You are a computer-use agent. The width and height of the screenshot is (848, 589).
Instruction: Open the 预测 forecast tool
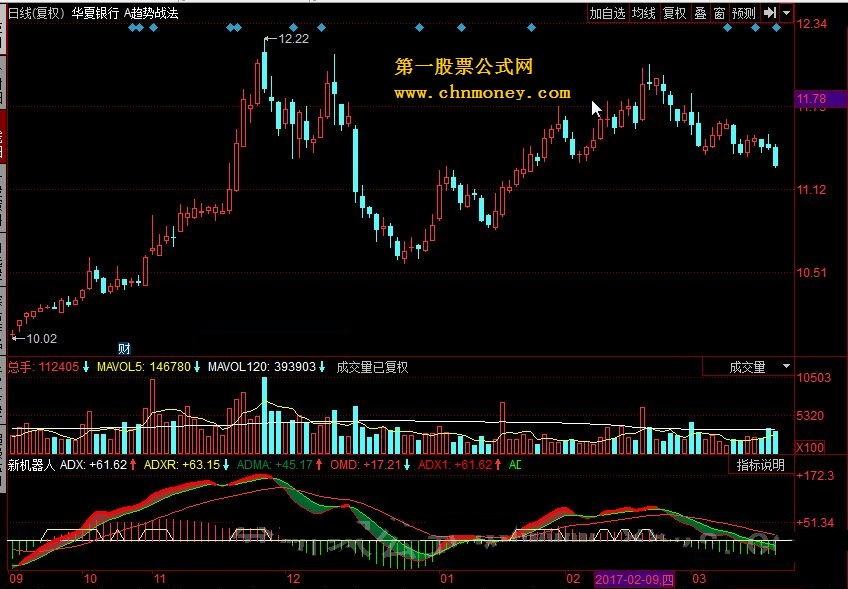(x=743, y=14)
